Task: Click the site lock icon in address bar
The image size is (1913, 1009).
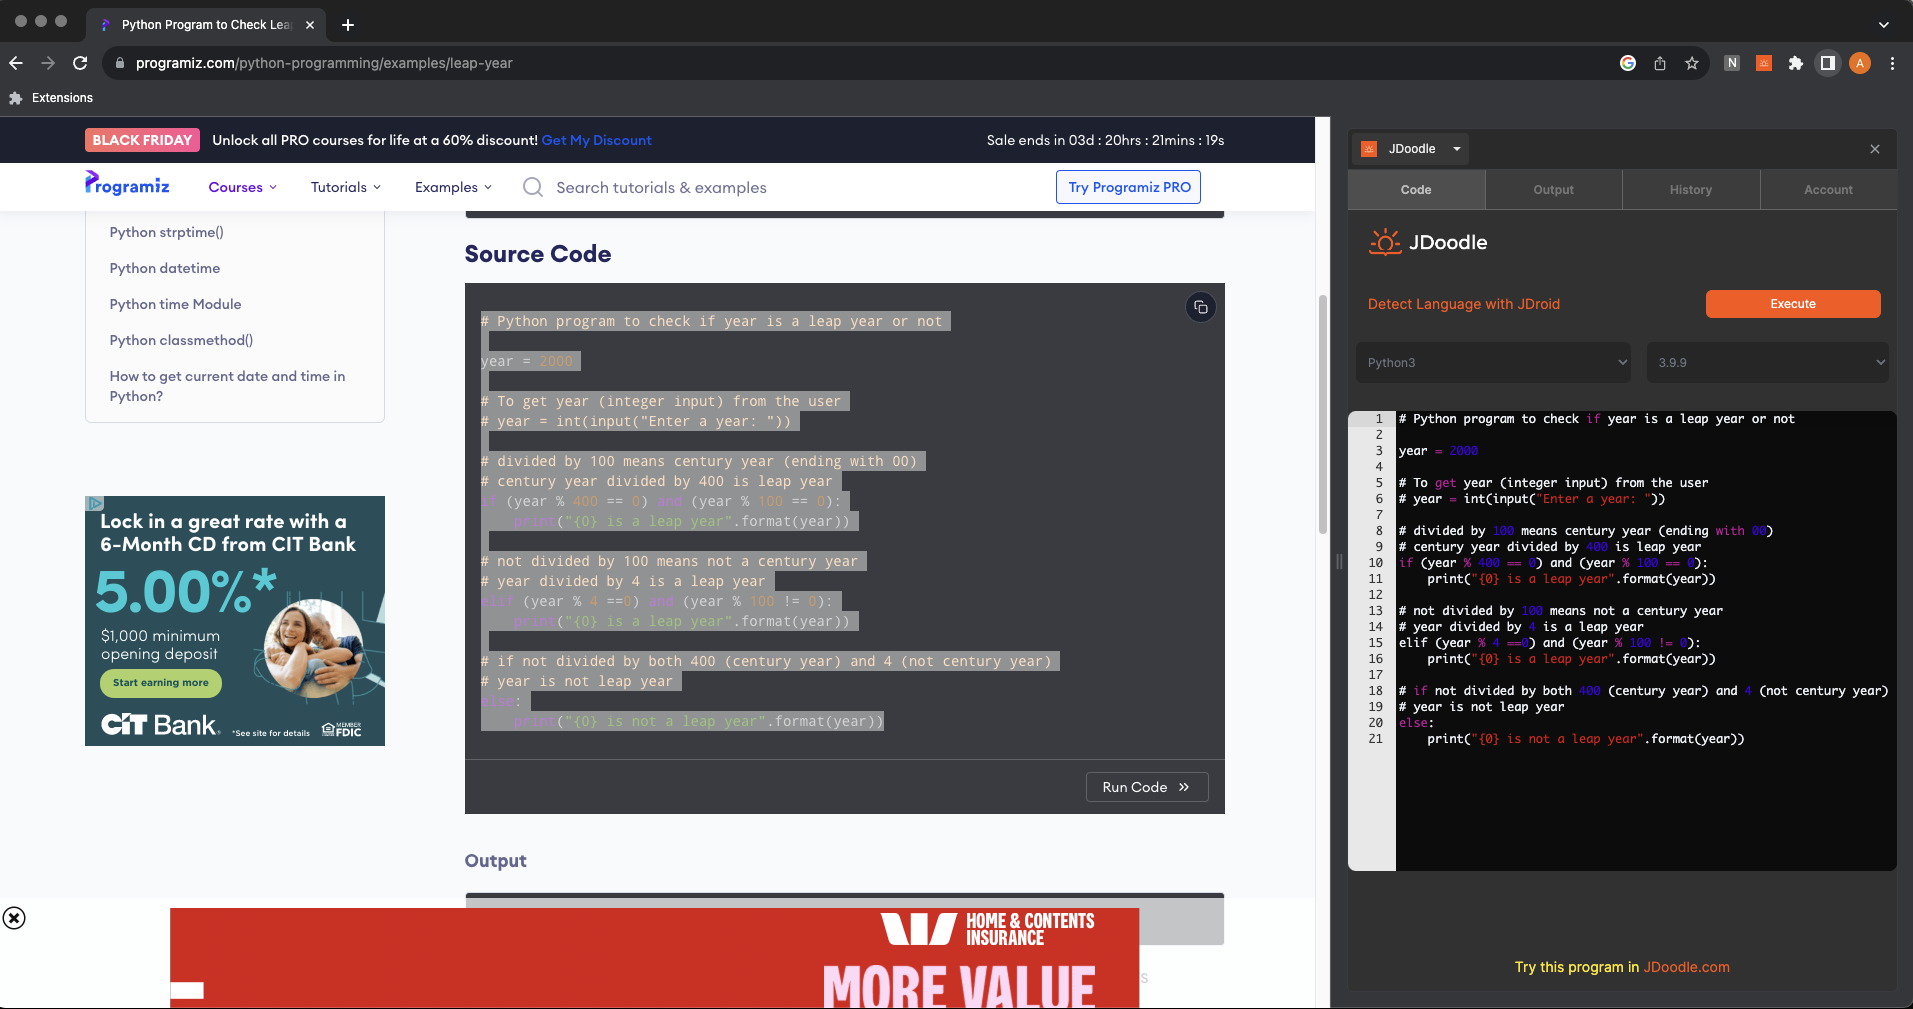Action: [120, 63]
